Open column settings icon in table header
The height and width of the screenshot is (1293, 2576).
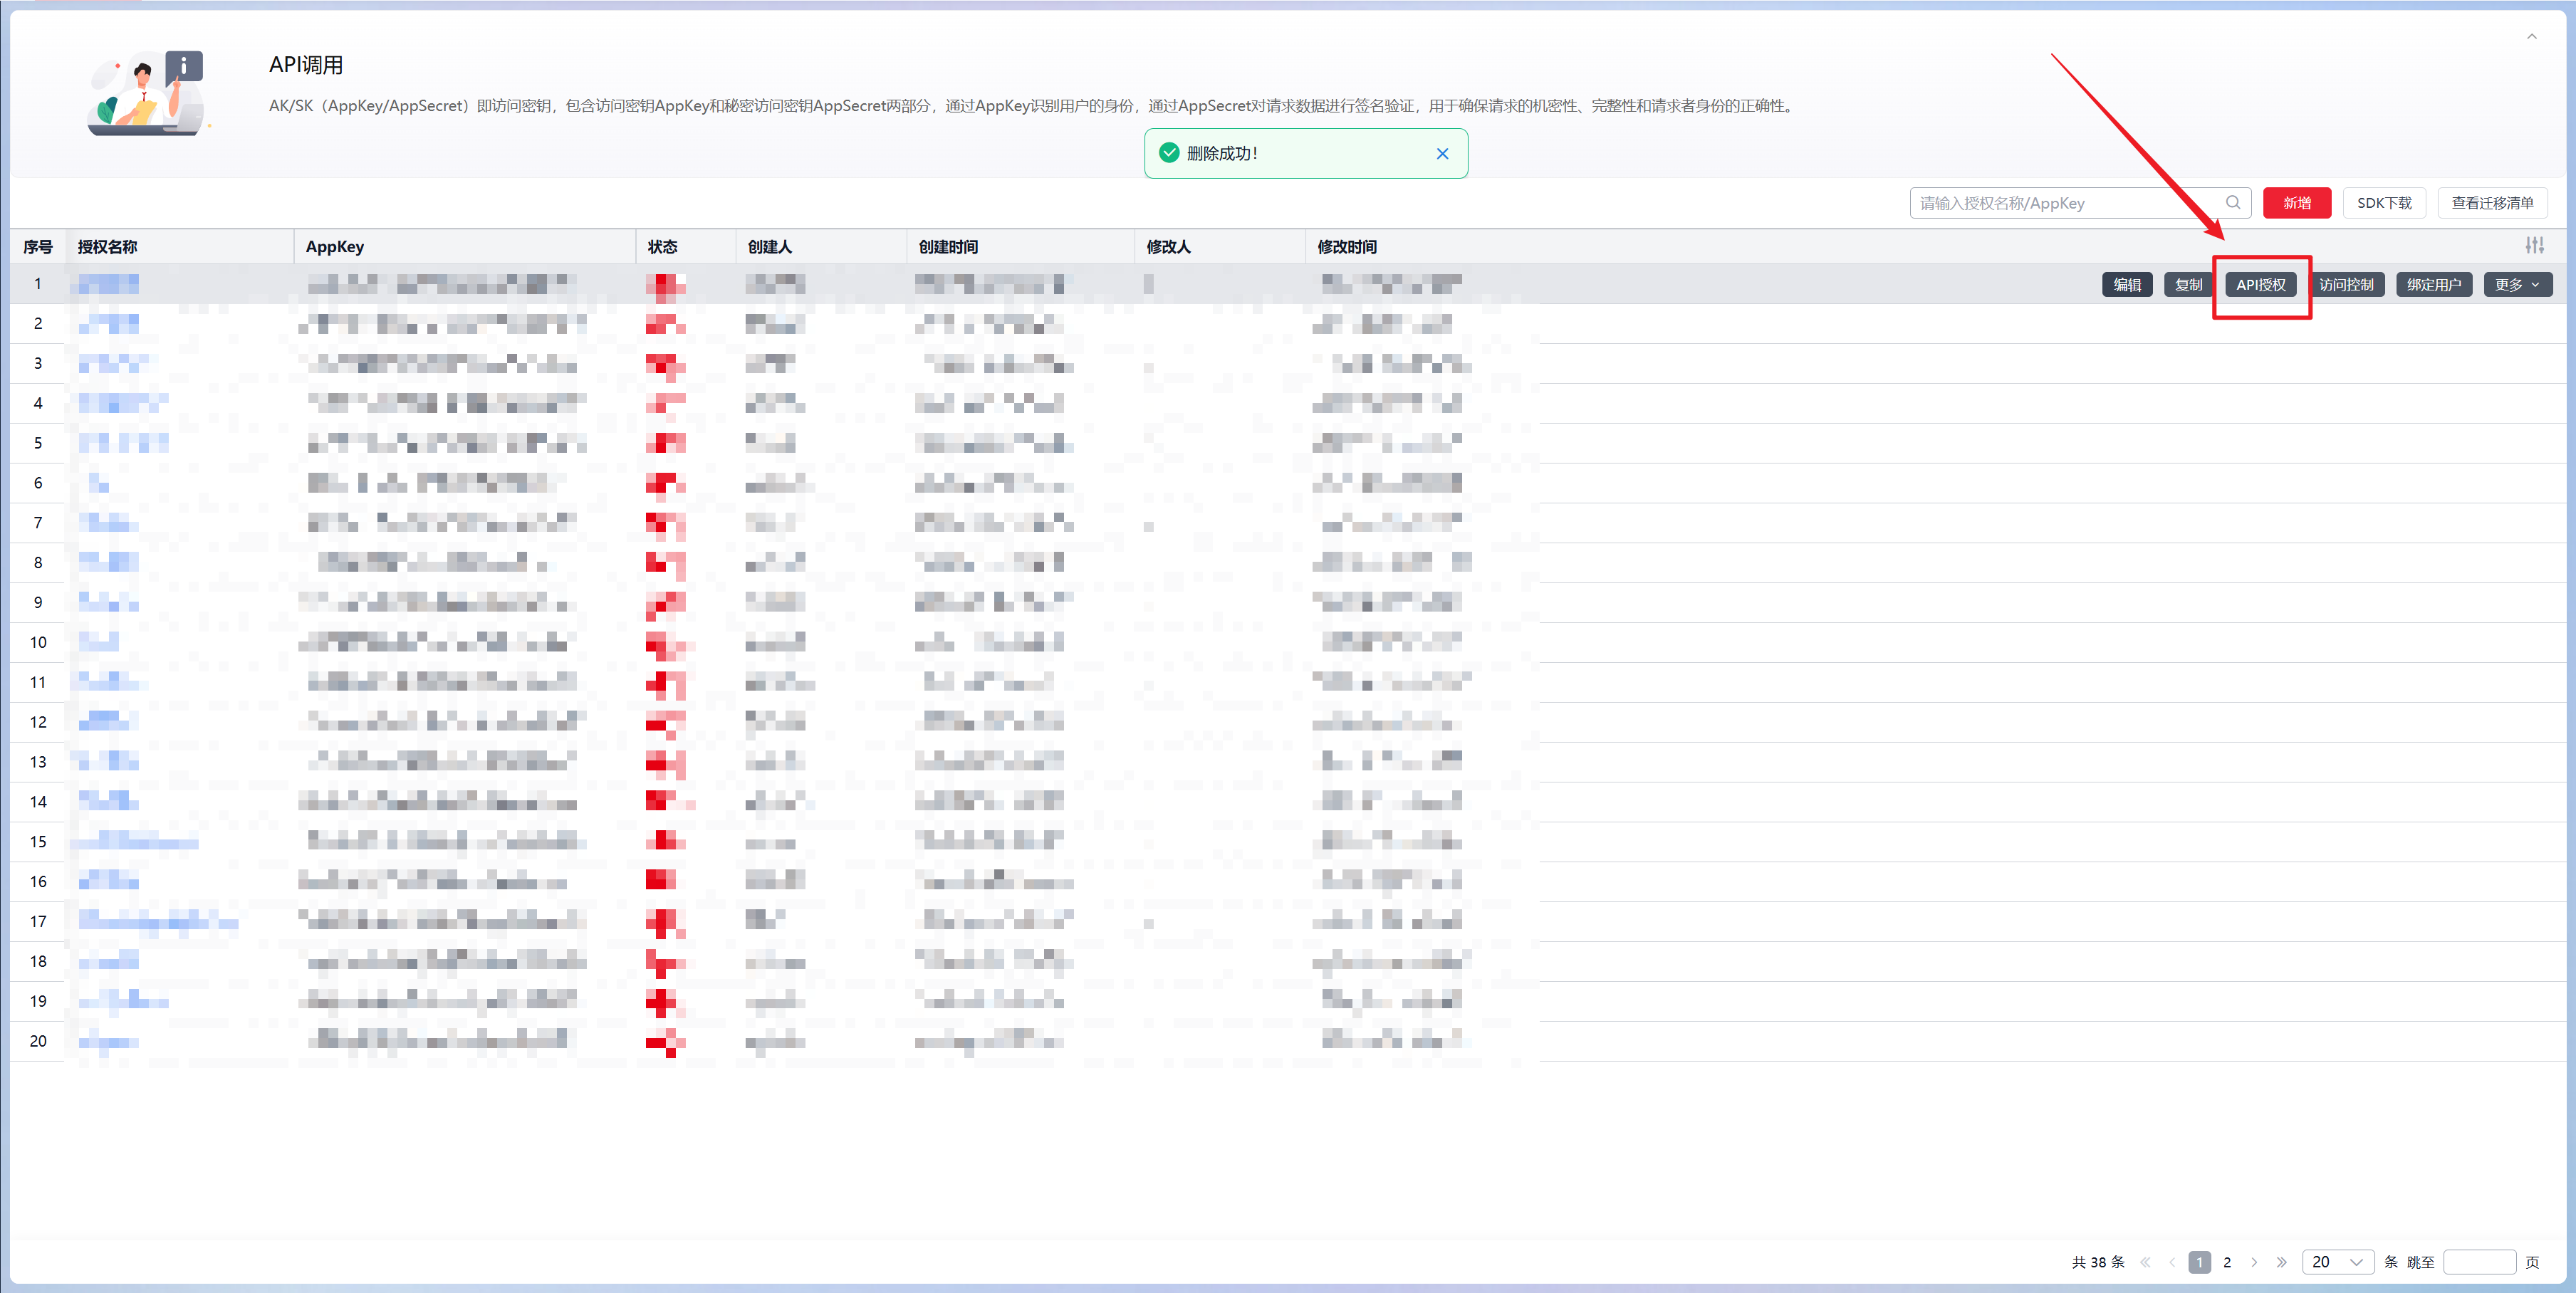tap(2534, 246)
